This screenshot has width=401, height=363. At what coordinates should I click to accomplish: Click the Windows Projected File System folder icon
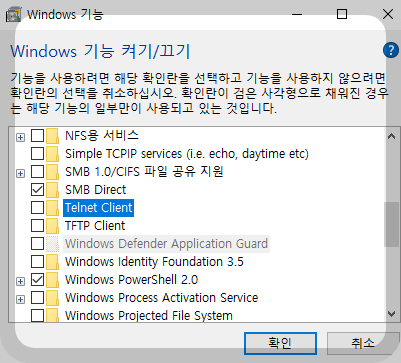52,315
